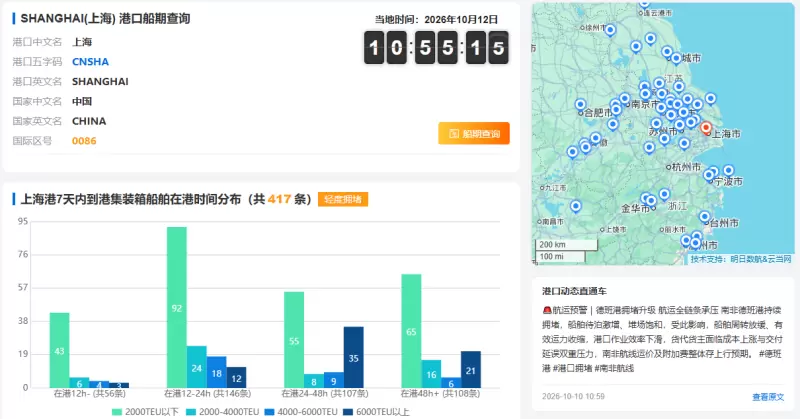The width and height of the screenshot is (800, 419).
Task: Click the dark blue bar labeled 12
Action: (236, 377)
